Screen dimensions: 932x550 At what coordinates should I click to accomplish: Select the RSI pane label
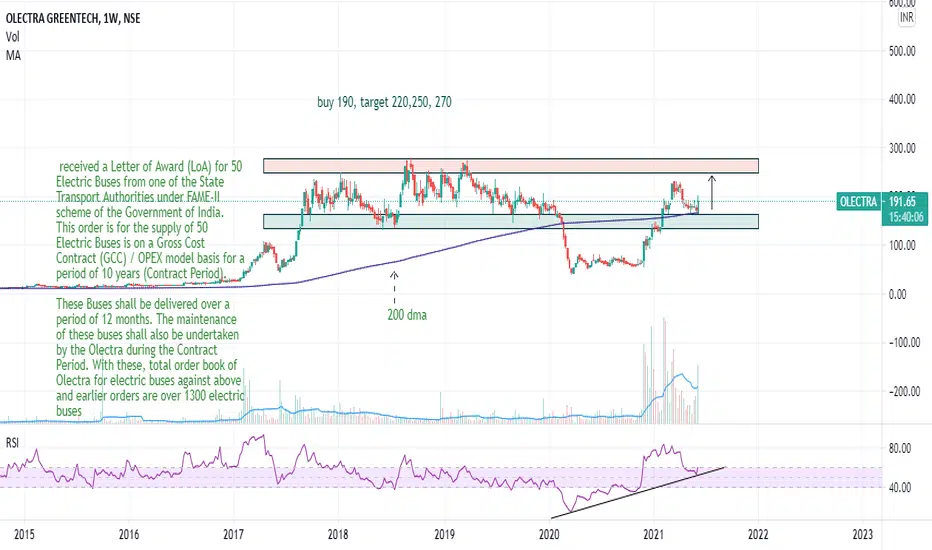point(12,443)
